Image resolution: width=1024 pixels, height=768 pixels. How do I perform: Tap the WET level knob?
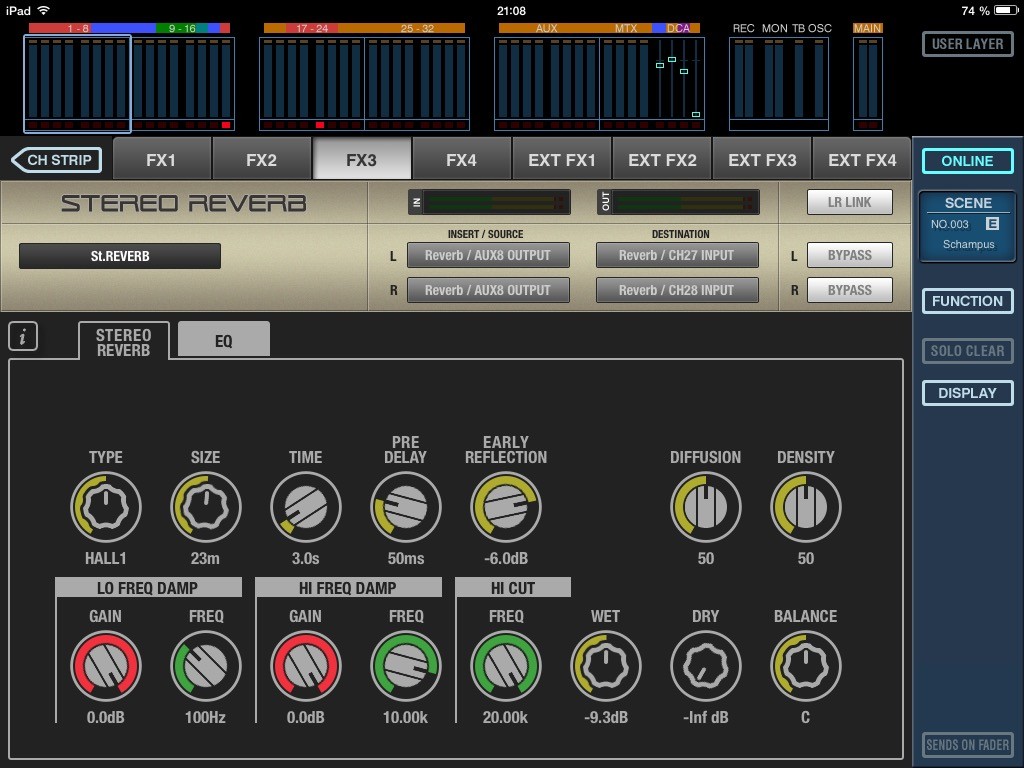tap(605, 666)
